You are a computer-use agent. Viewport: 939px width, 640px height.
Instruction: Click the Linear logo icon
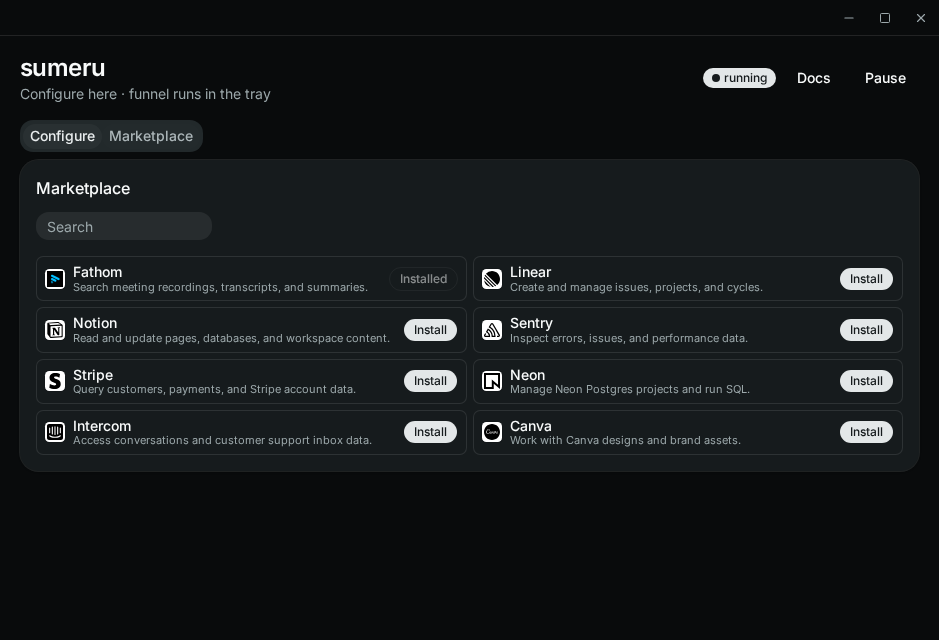pos(492,279)
